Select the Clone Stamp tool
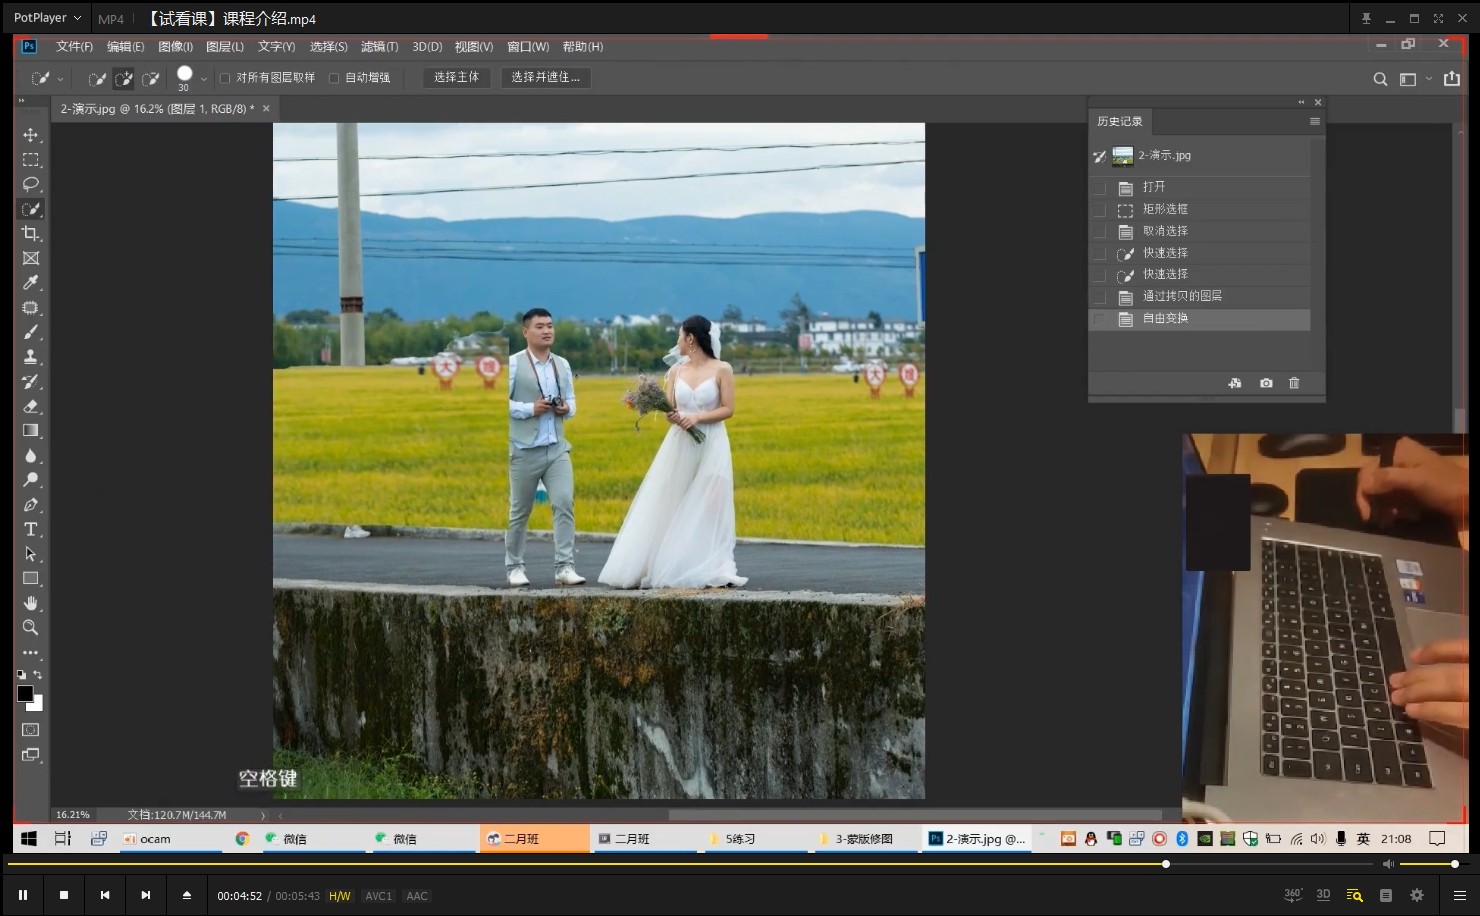Viewport: 1480px width, 916px height. (x=31, y=357)
